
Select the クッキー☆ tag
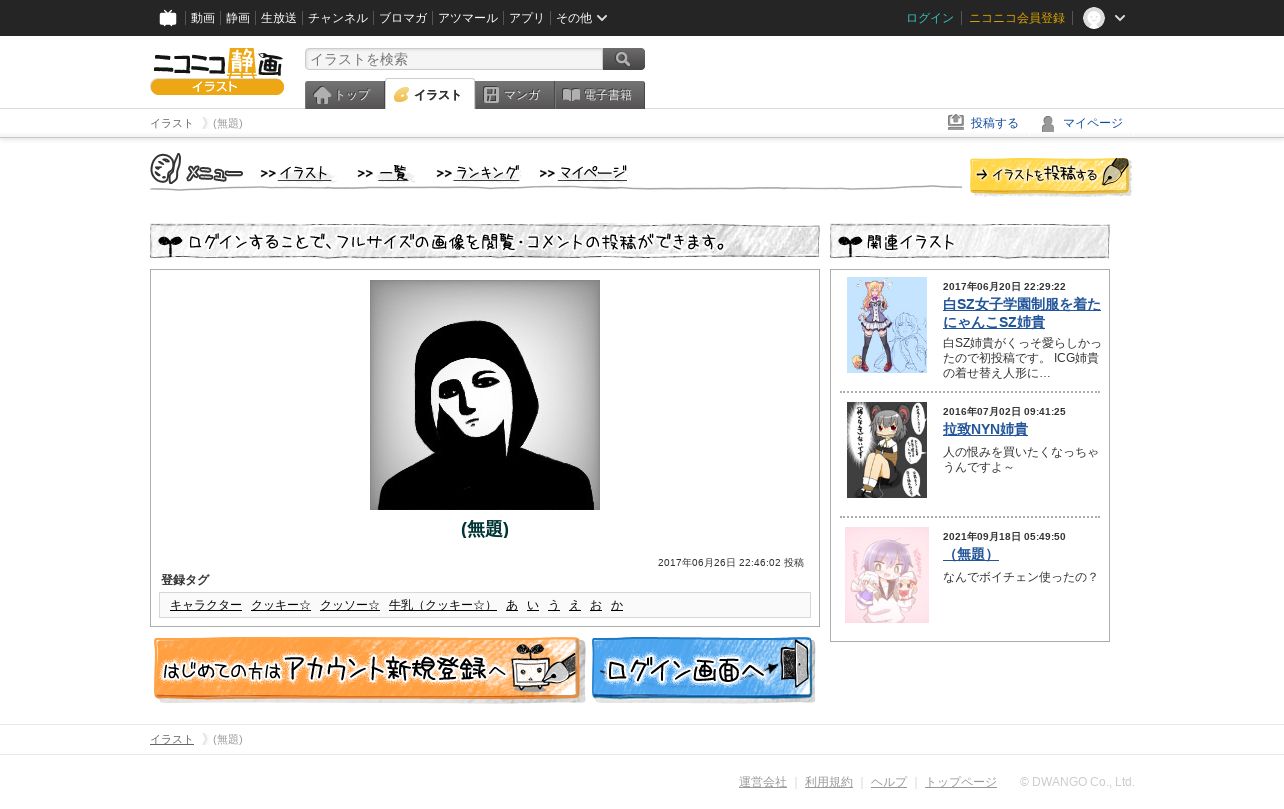click(281, 605)
